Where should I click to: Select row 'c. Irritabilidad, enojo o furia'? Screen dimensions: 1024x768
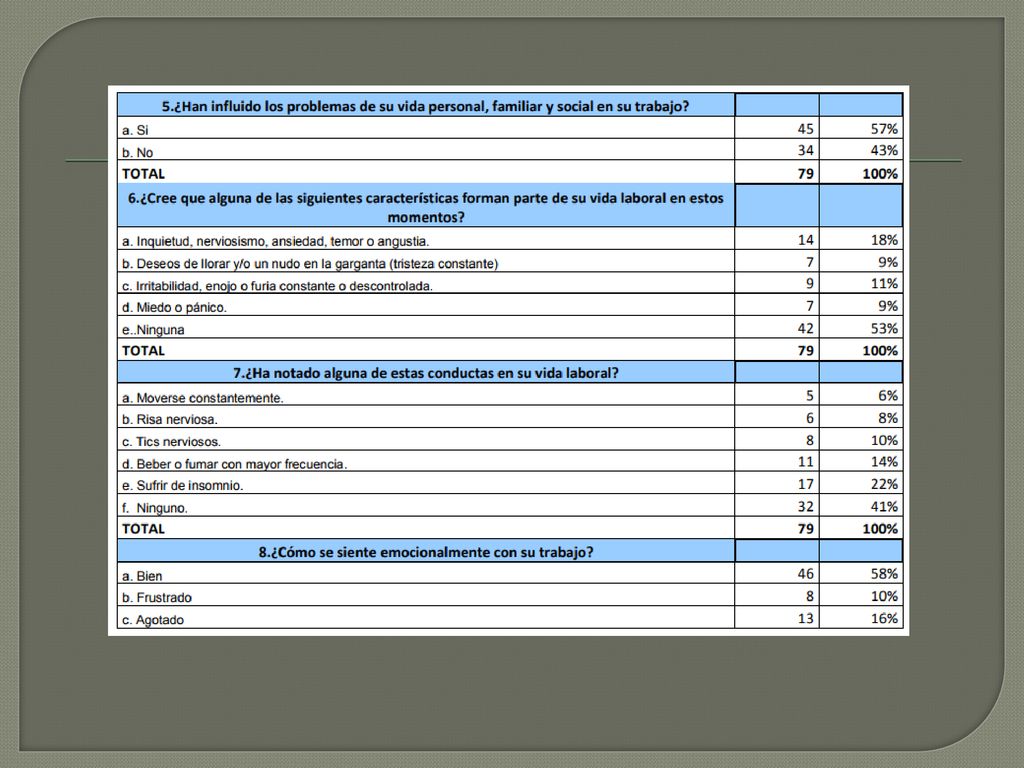(x=277, y=285)
